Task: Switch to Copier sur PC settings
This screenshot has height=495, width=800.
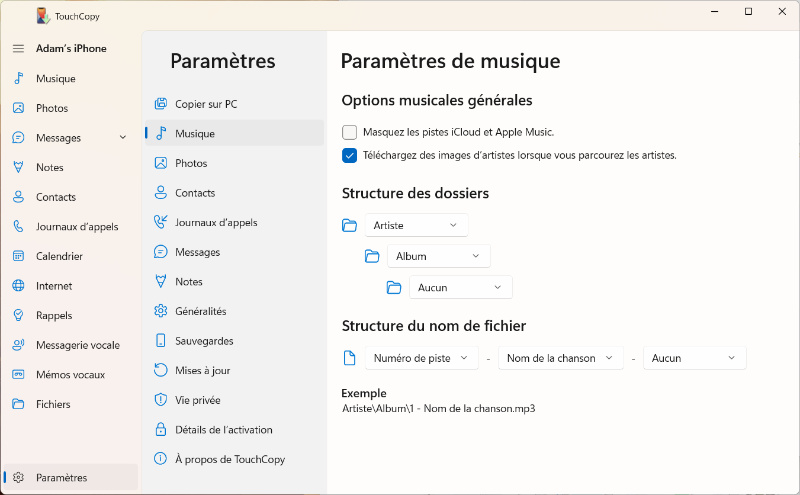Action: pyautogui.click(x=206, y=104)
